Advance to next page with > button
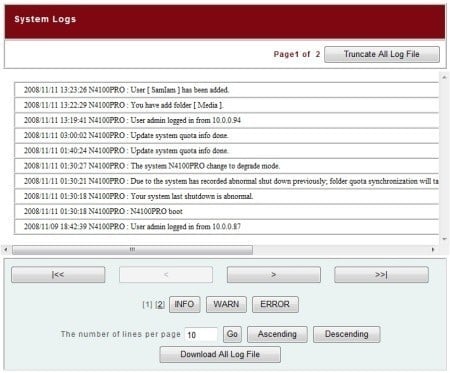This screenshot has width=450, height=373. [x=274, y=275]
